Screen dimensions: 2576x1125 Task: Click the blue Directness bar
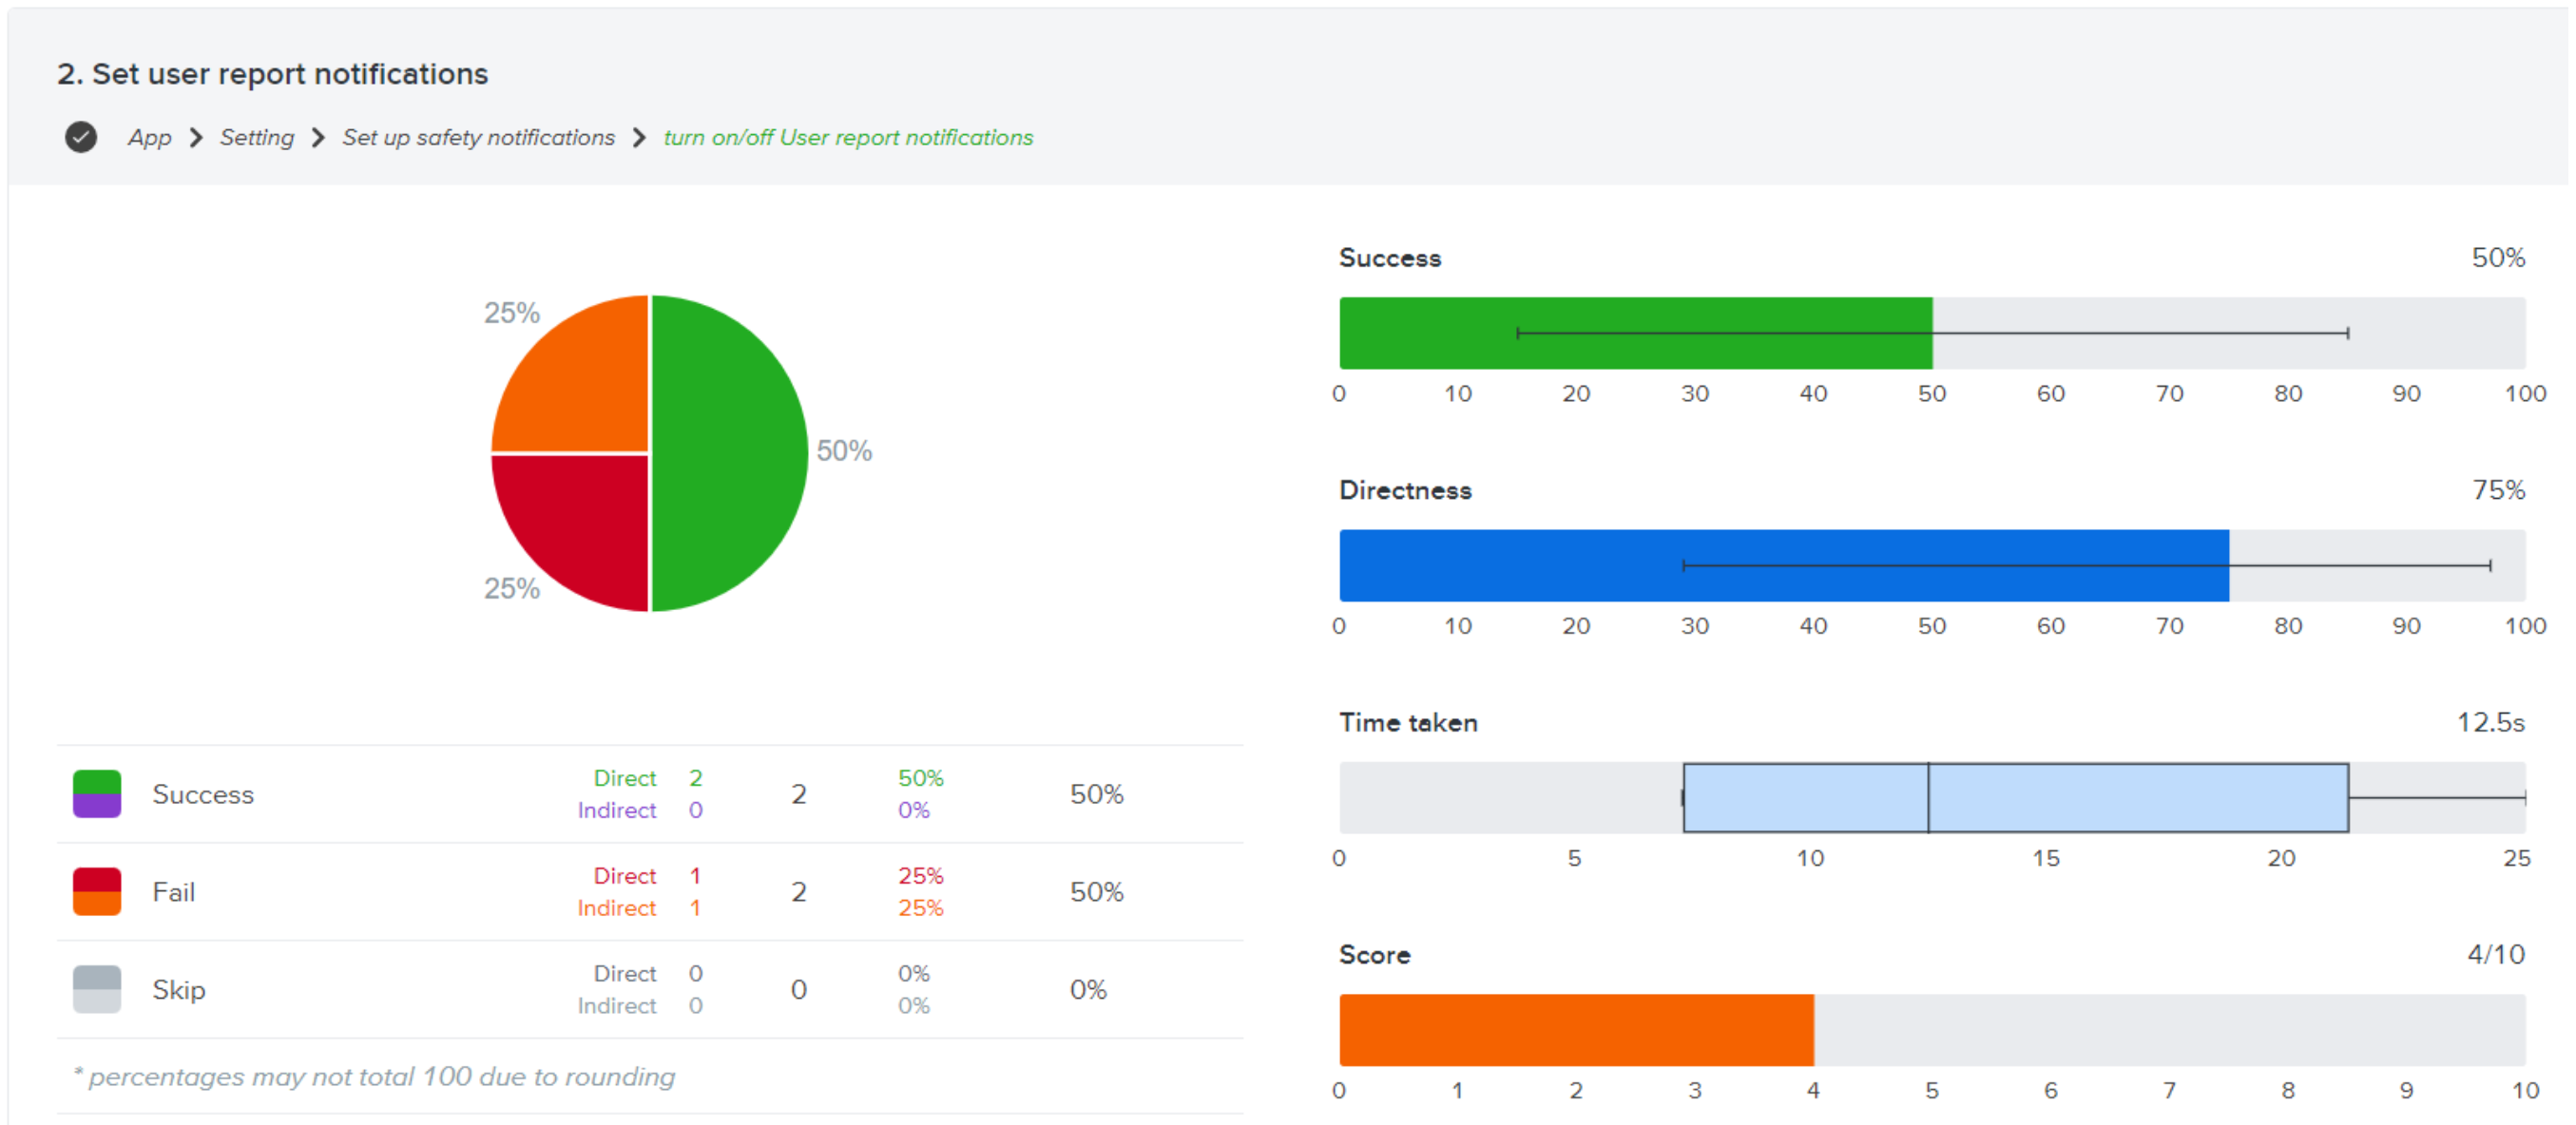1783,565
